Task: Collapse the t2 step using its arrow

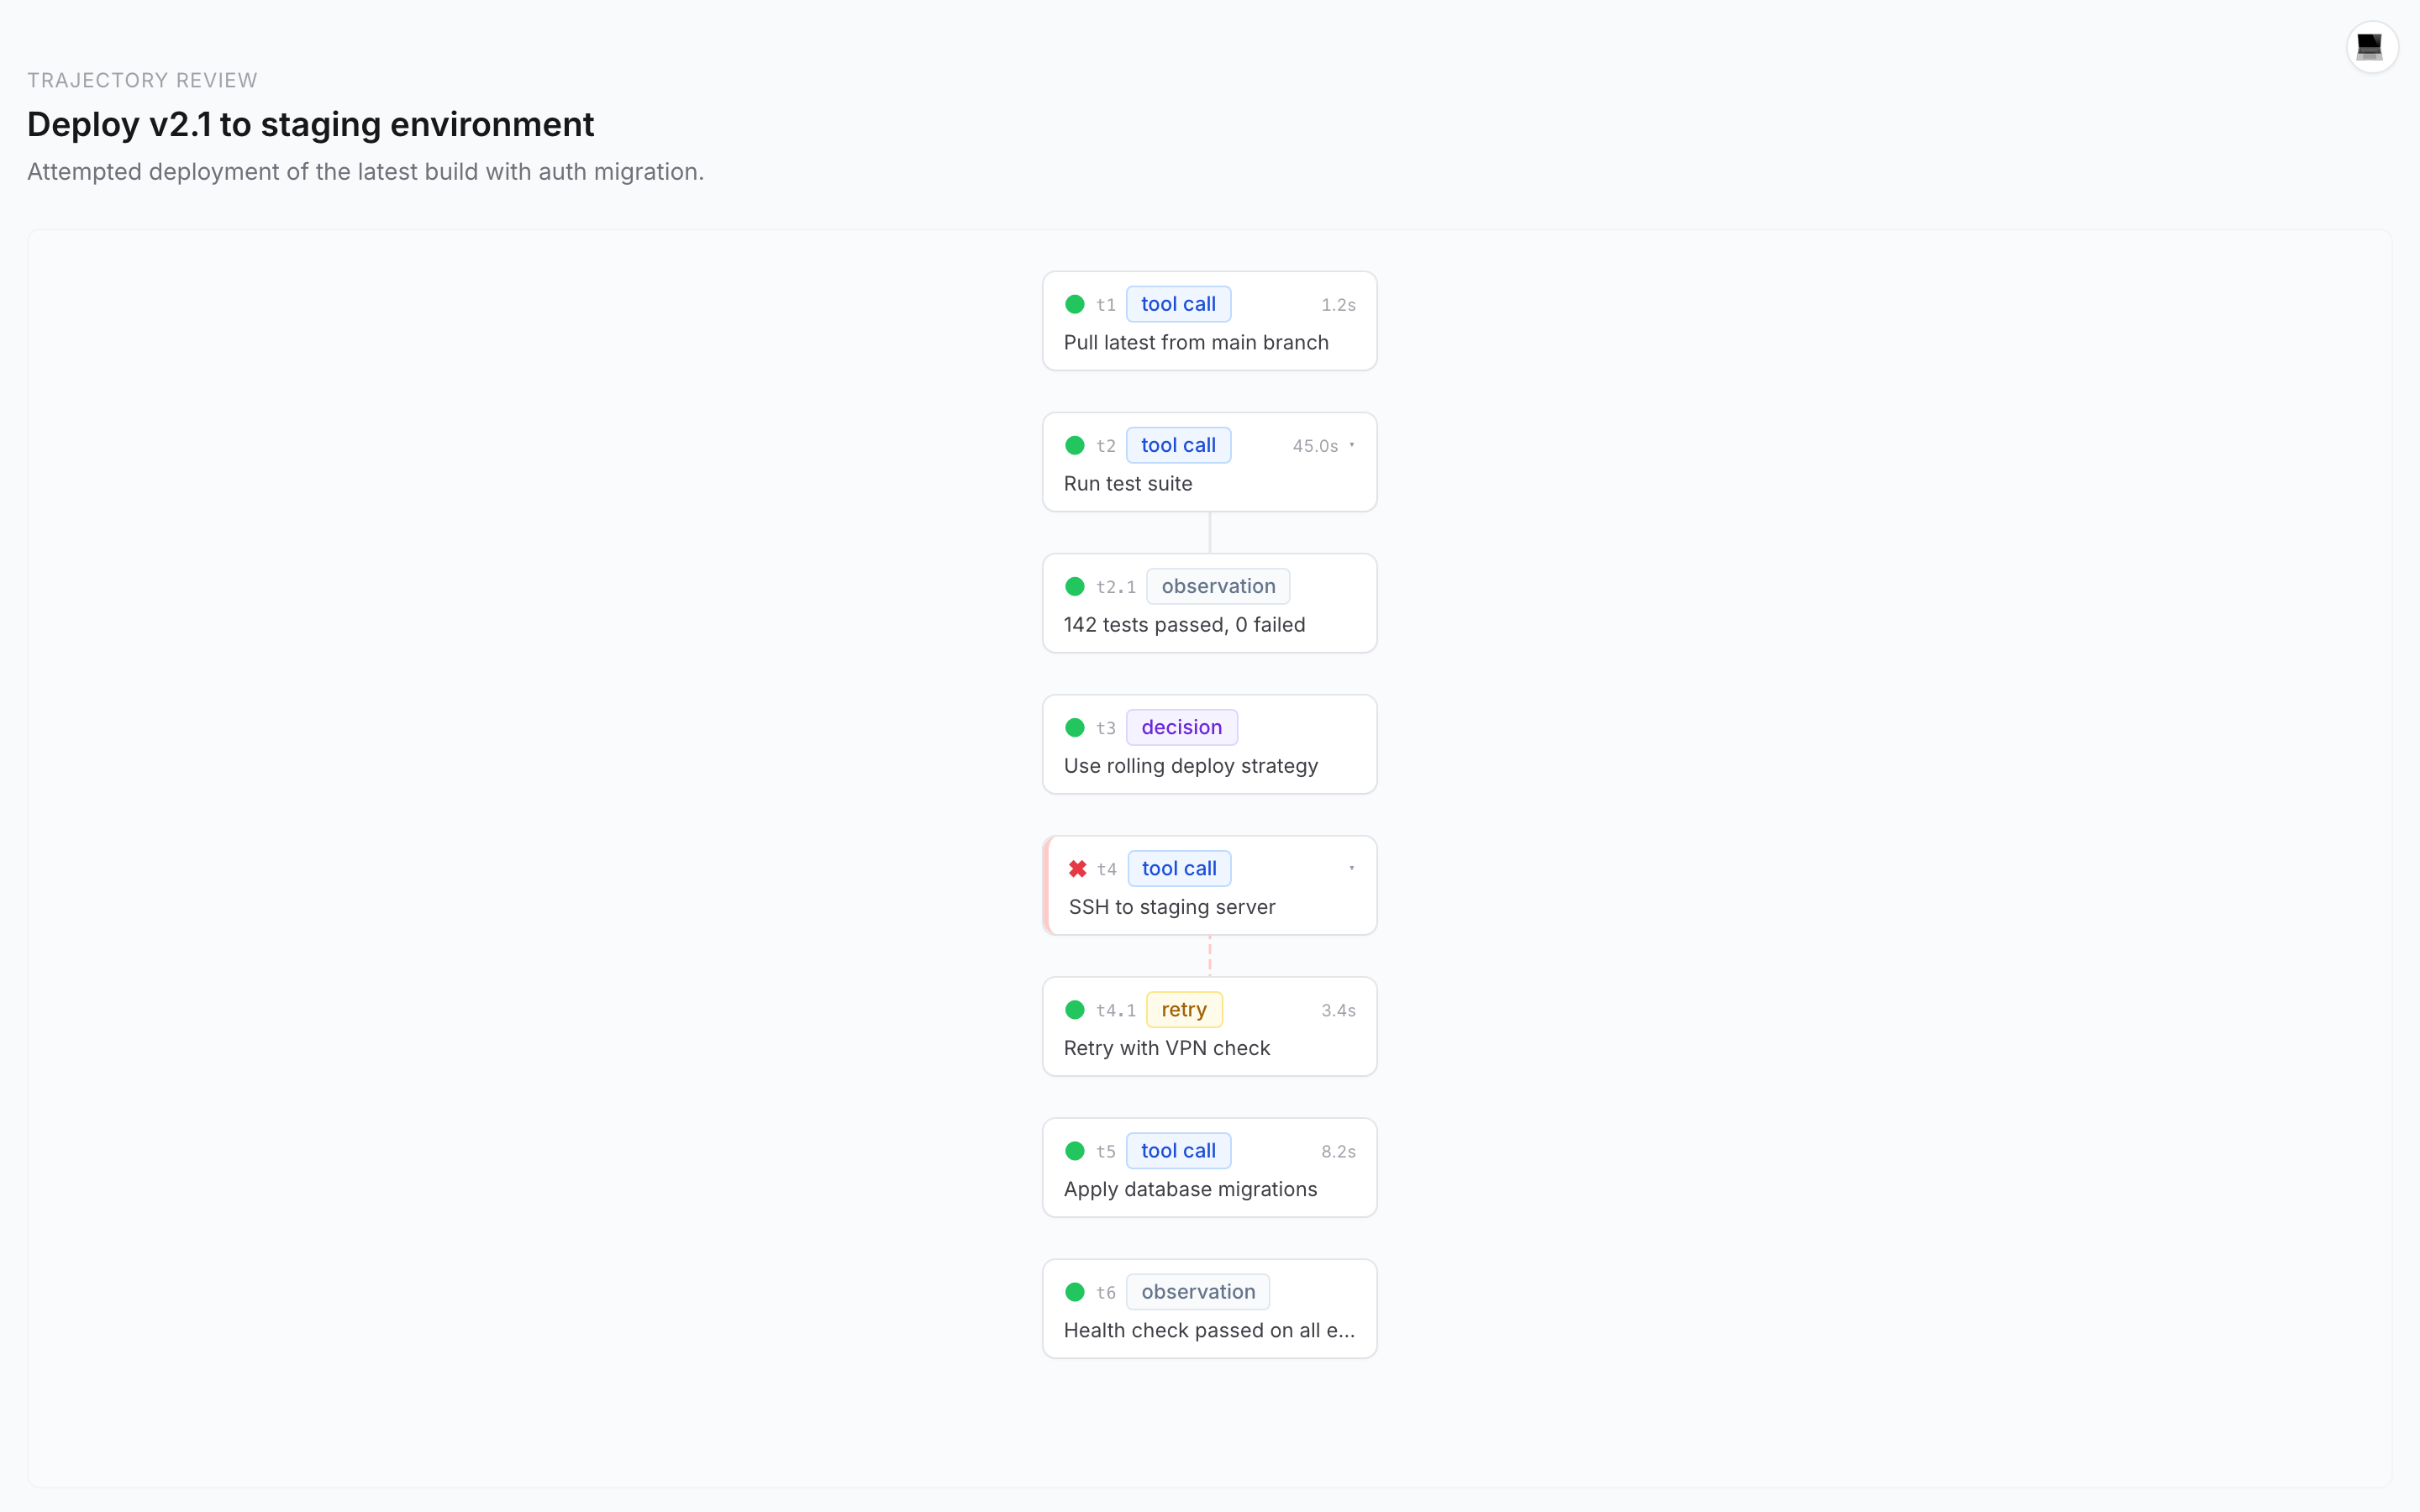Action: (1351, 445)
